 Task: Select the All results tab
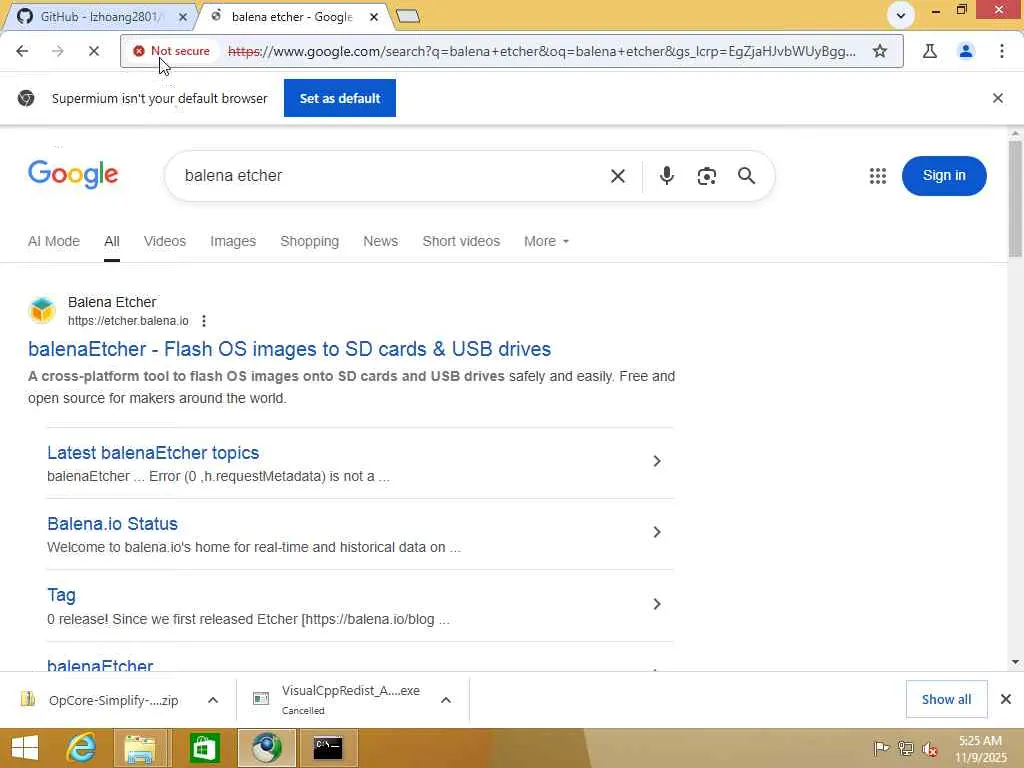tap(112, 241)
